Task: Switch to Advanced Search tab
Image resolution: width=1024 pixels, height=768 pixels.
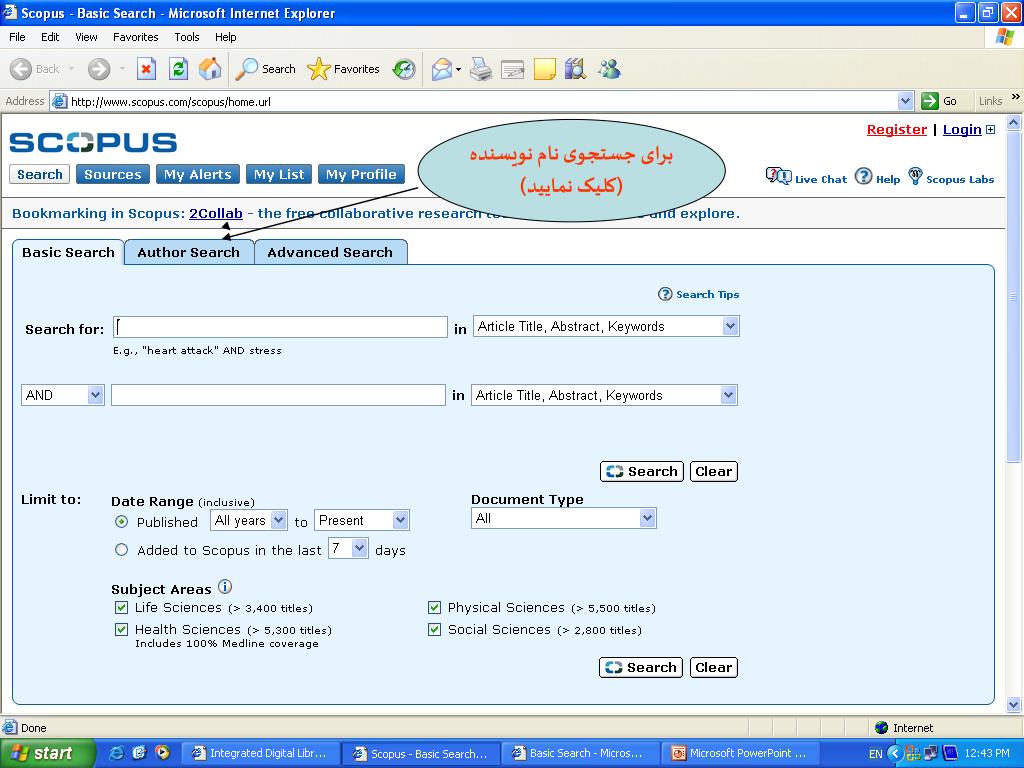Action: [x=330, y=252]
